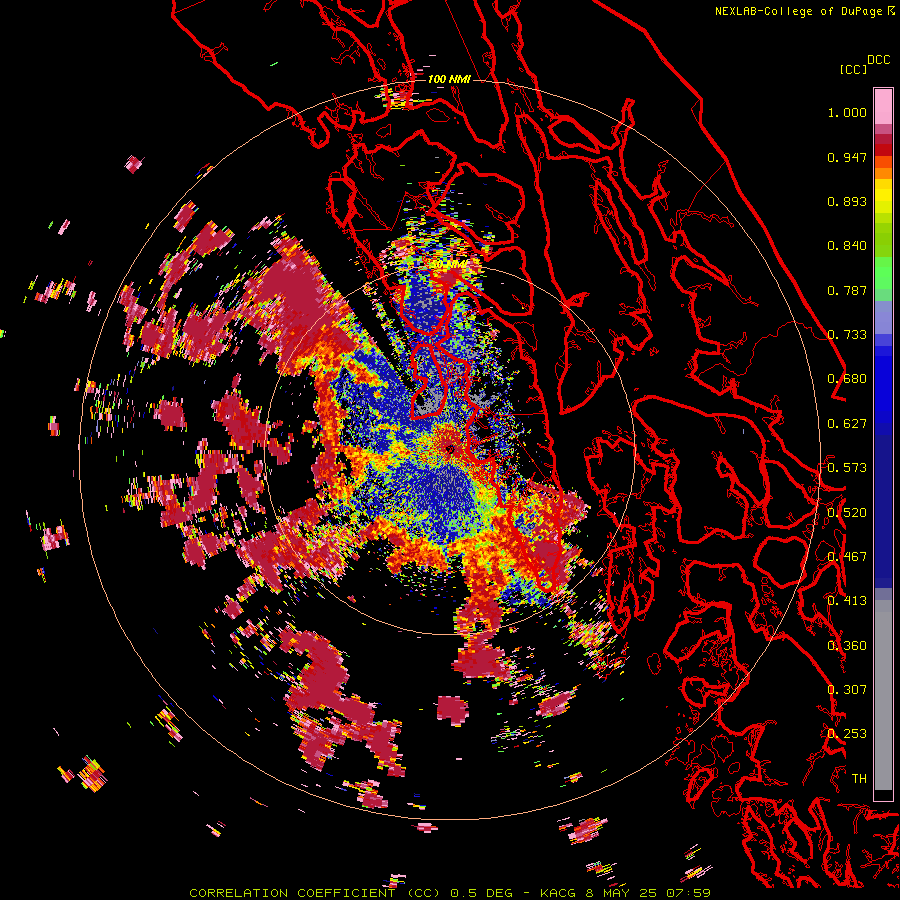900x900 pixels.
Task: Pick the light pink swatch atop the color bar
Action: tap(883, 106)
